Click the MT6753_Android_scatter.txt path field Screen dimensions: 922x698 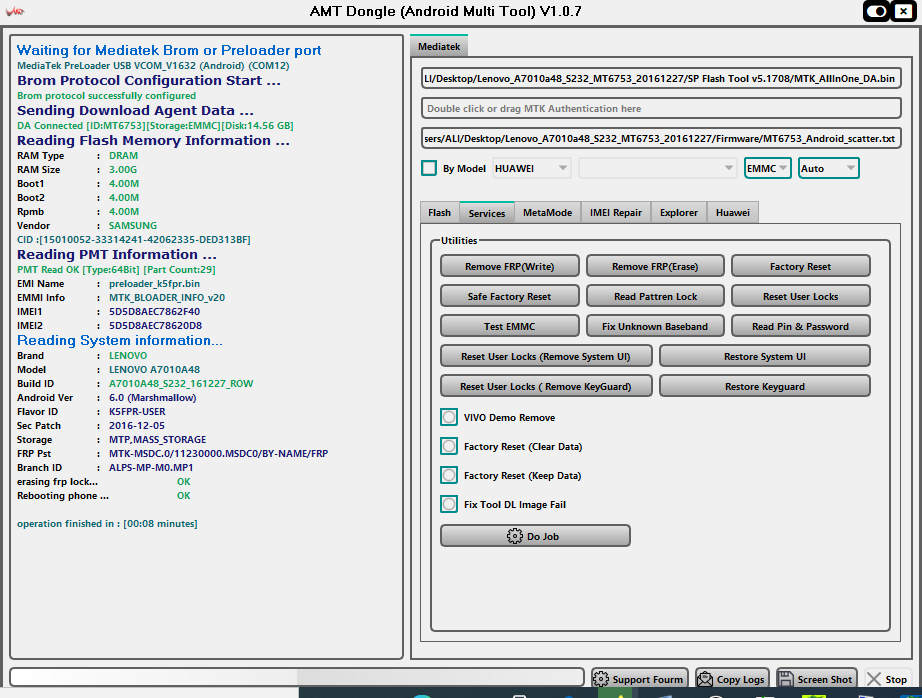pyautogui.click(x=661, y=138)
